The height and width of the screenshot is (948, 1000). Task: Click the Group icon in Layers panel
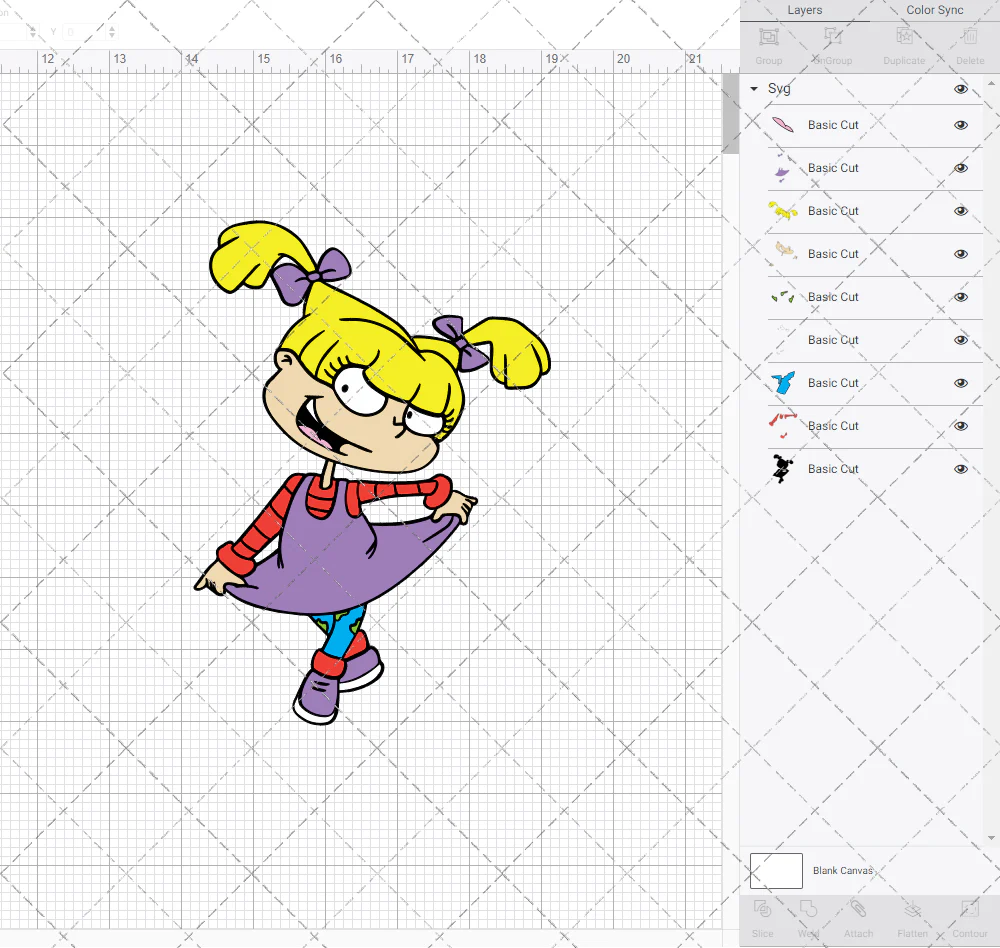pos(769,38)
